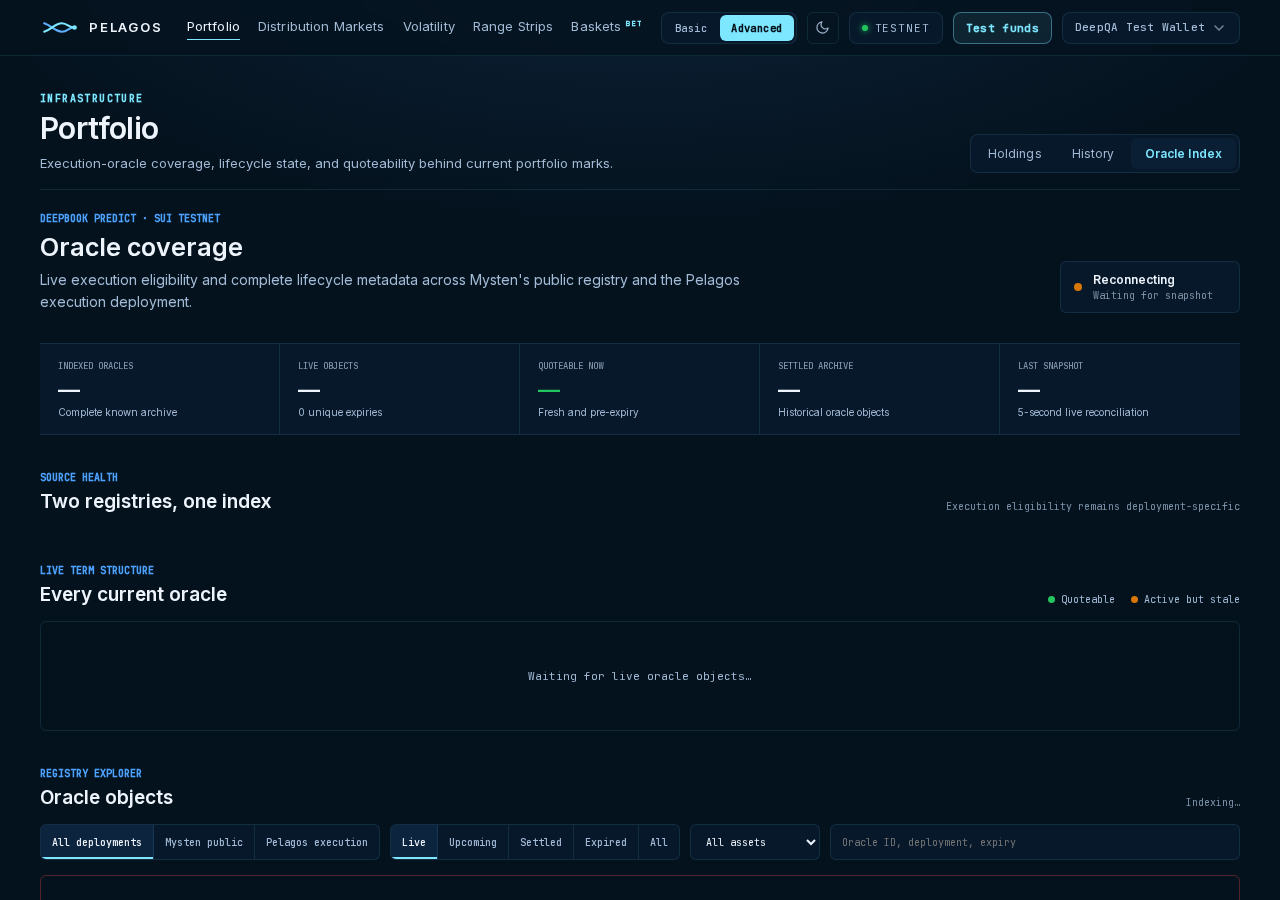Click the Indexed Oracles stat card
1280x900 pixels.
160,389
